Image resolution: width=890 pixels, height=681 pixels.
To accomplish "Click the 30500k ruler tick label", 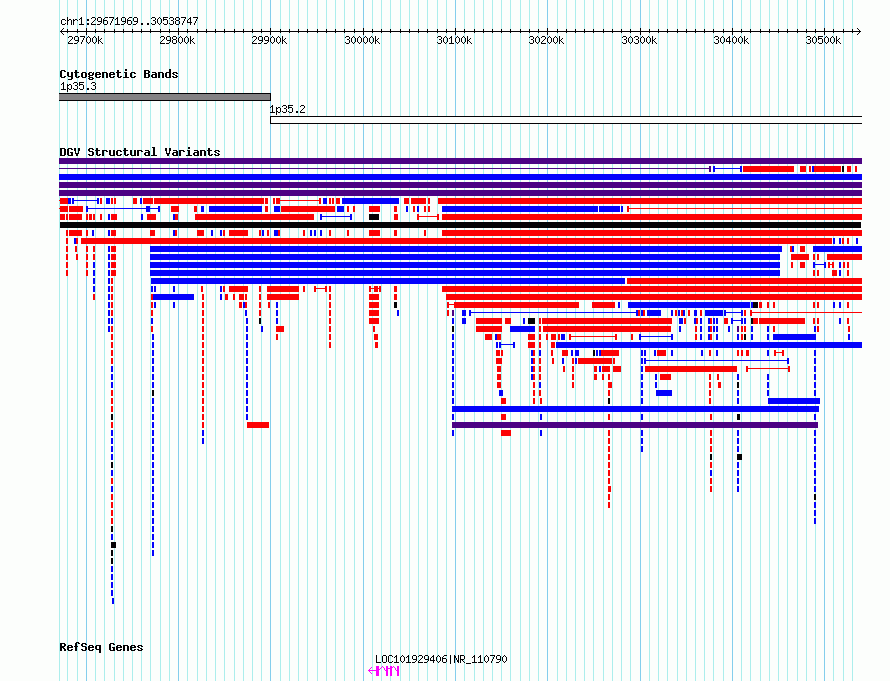I will click(x=823, y=40).
